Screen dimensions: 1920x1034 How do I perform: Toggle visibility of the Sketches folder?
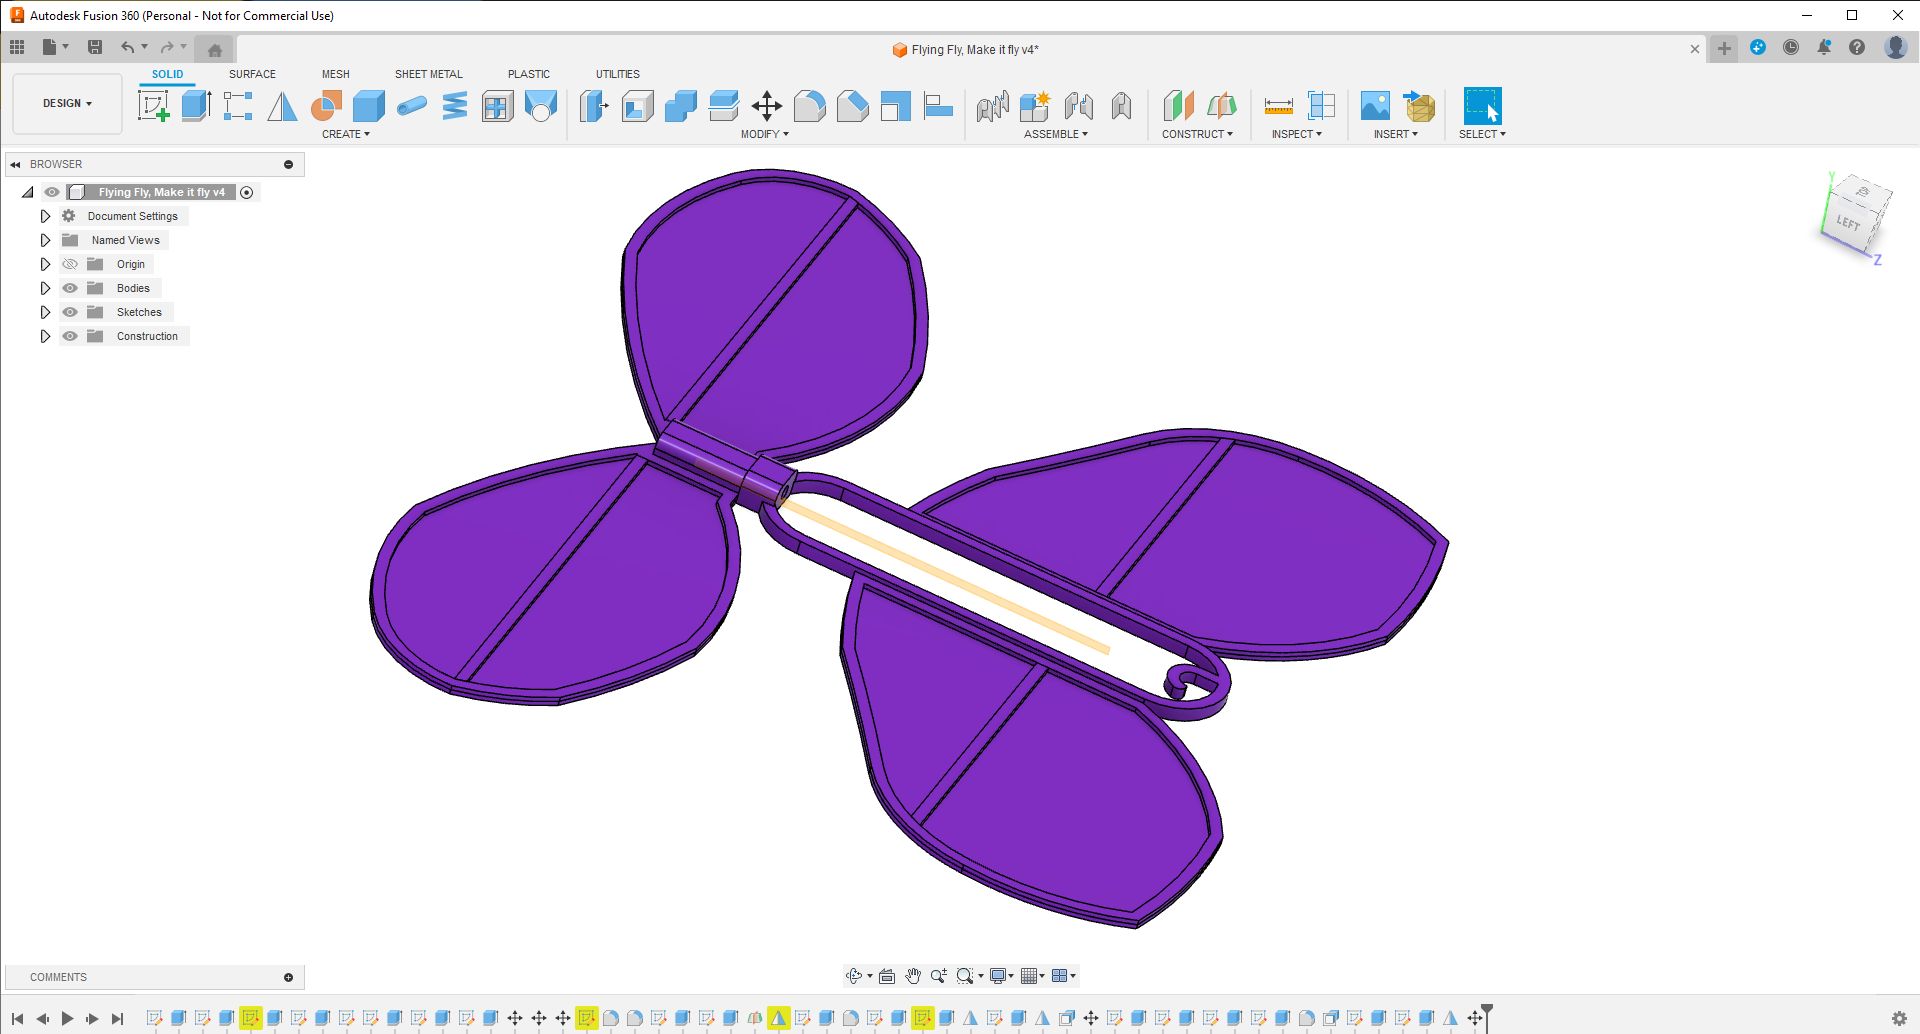[x=70, y=312]
